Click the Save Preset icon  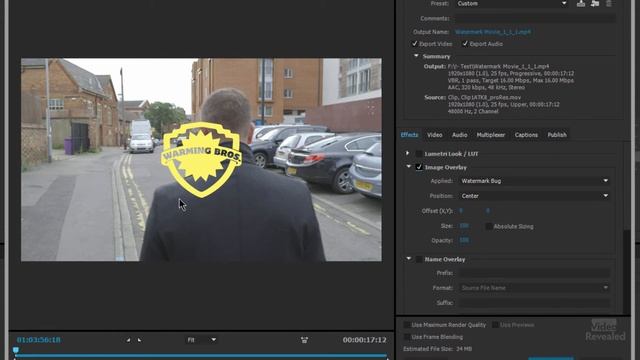(x=581, y=4)
